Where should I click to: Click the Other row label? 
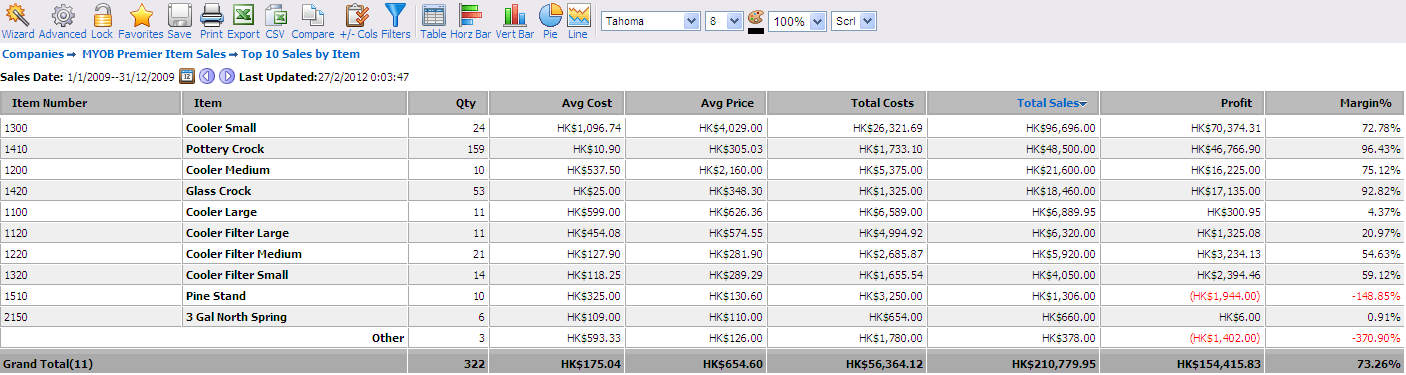387,338
